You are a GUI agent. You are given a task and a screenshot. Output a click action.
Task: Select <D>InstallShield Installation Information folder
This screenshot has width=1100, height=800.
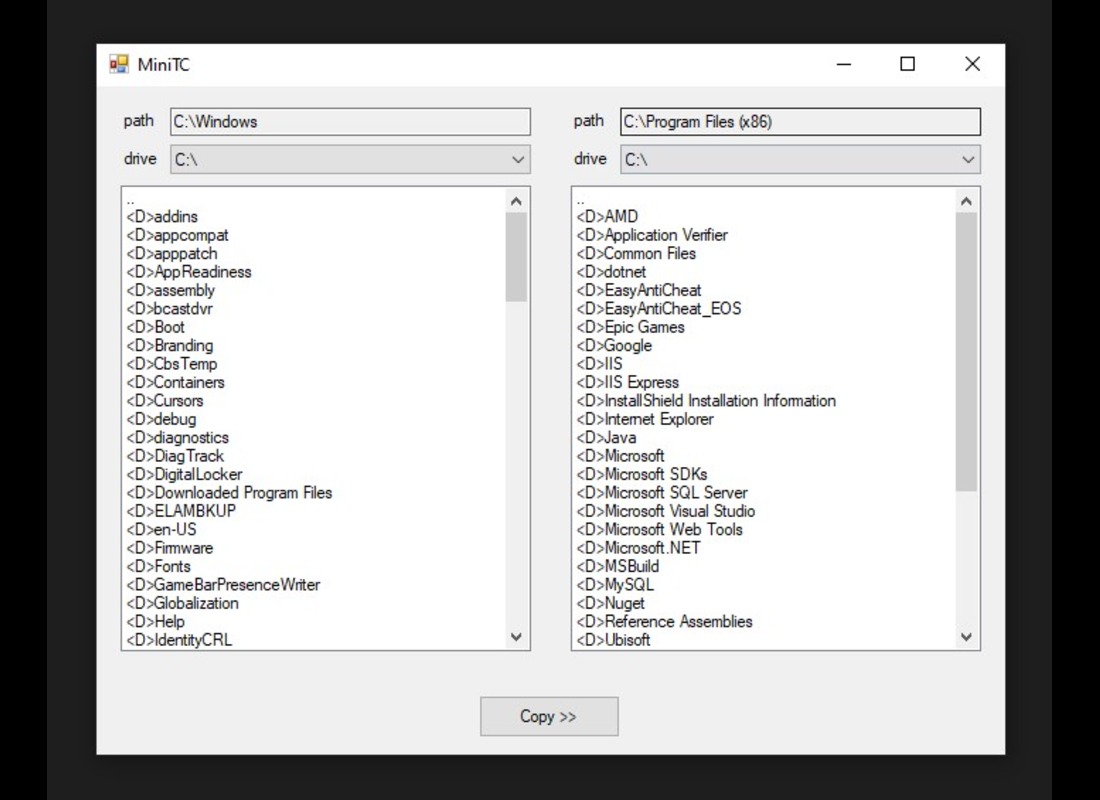click(706, 401)
